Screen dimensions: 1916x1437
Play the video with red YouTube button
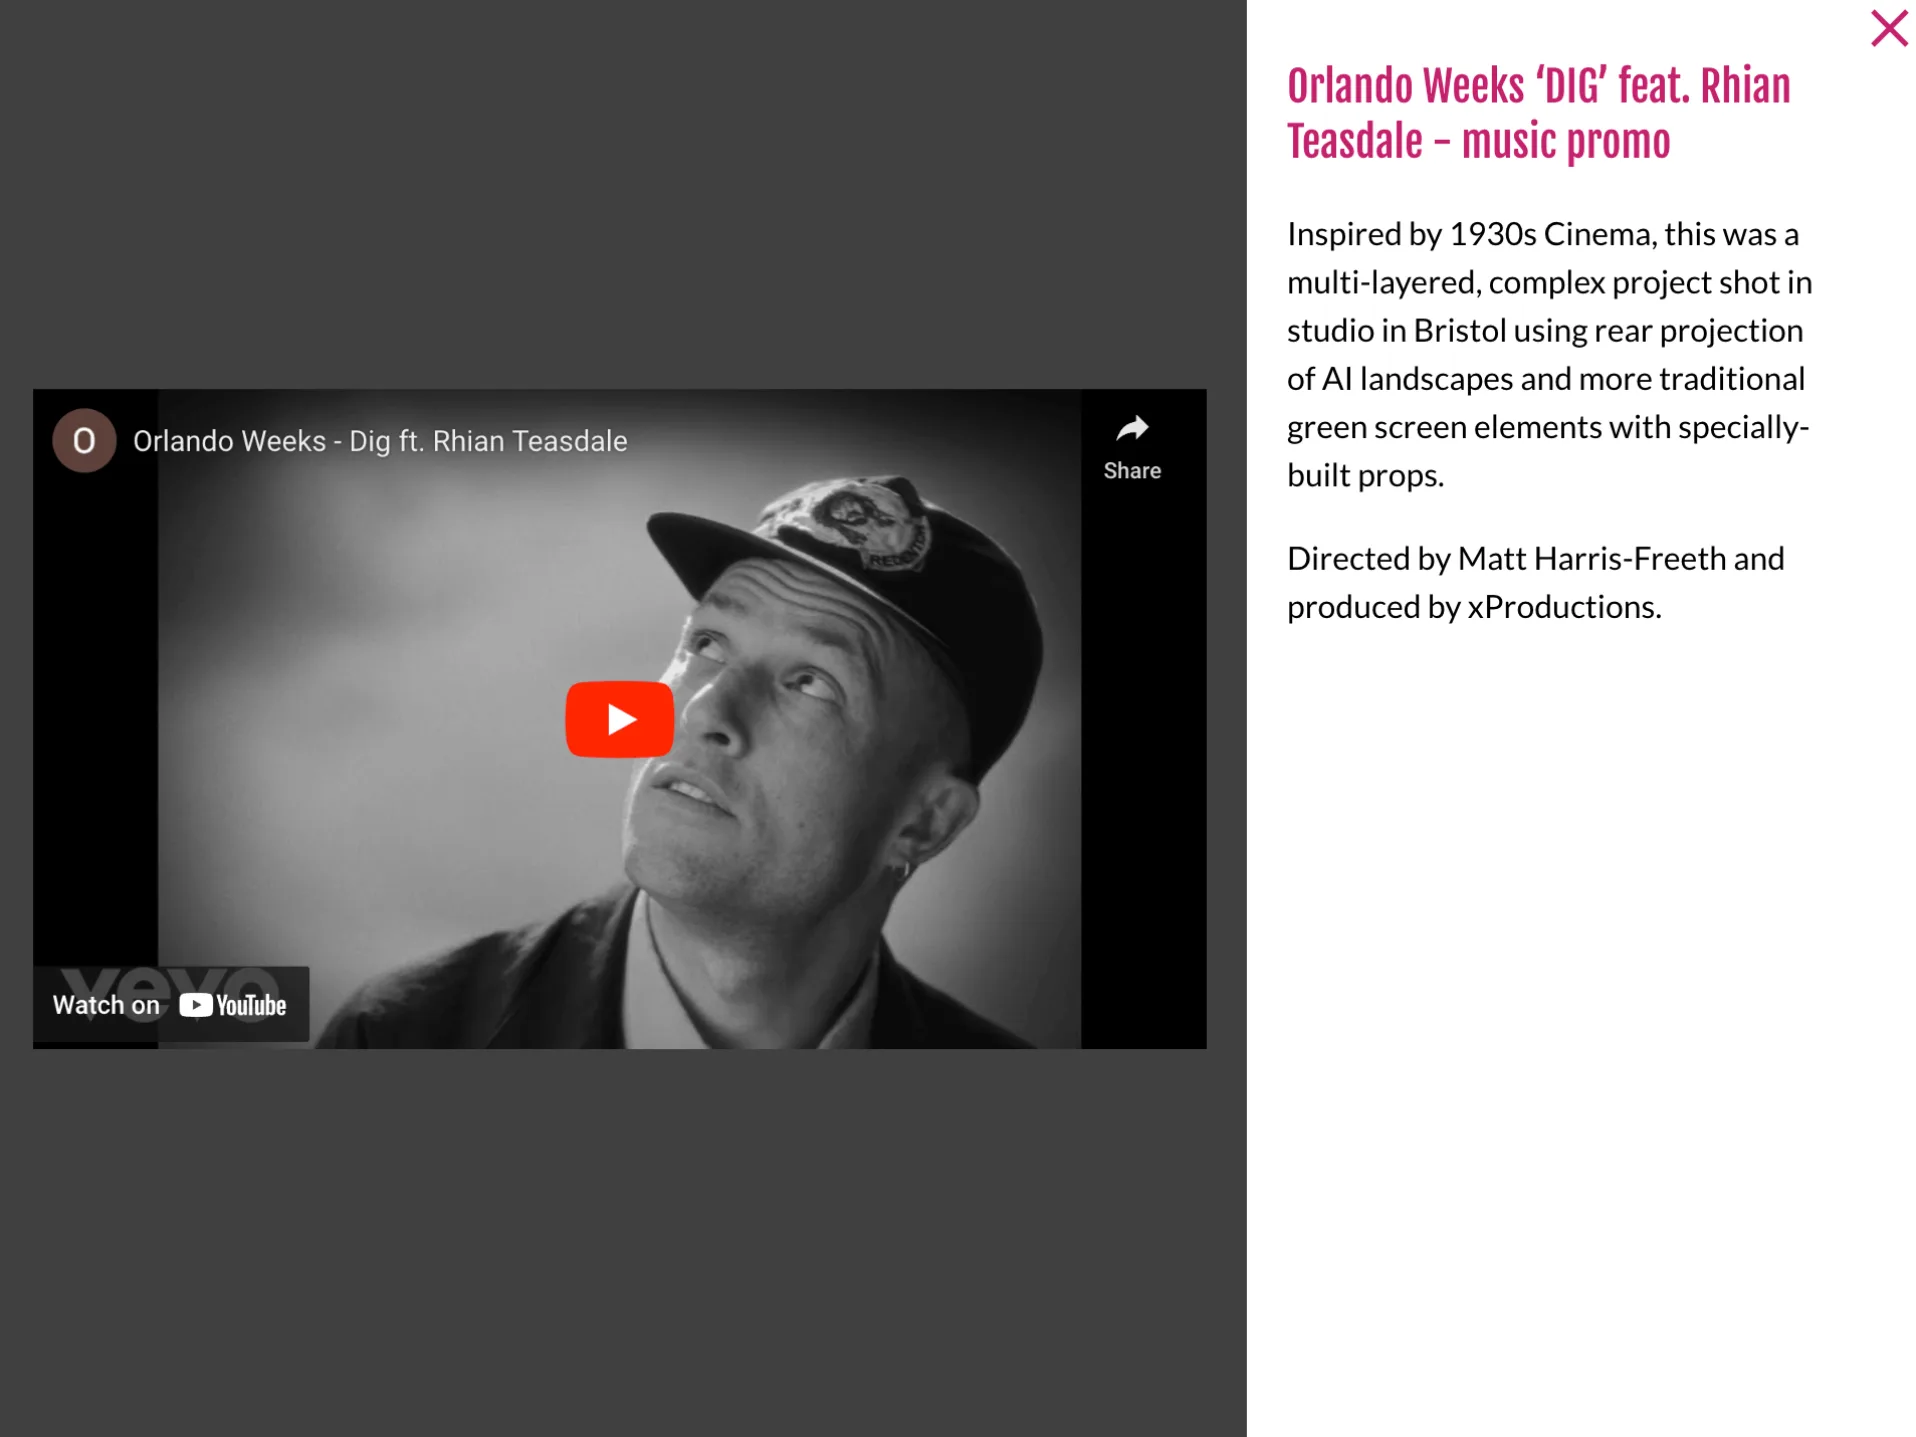click(x=619, y=718)
